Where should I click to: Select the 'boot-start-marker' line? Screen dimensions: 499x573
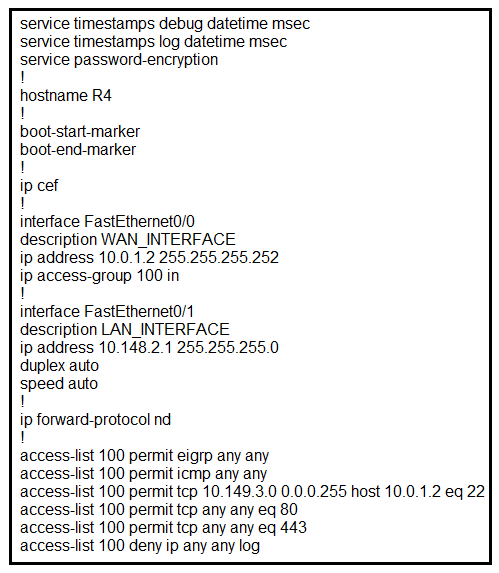point(80,132)
